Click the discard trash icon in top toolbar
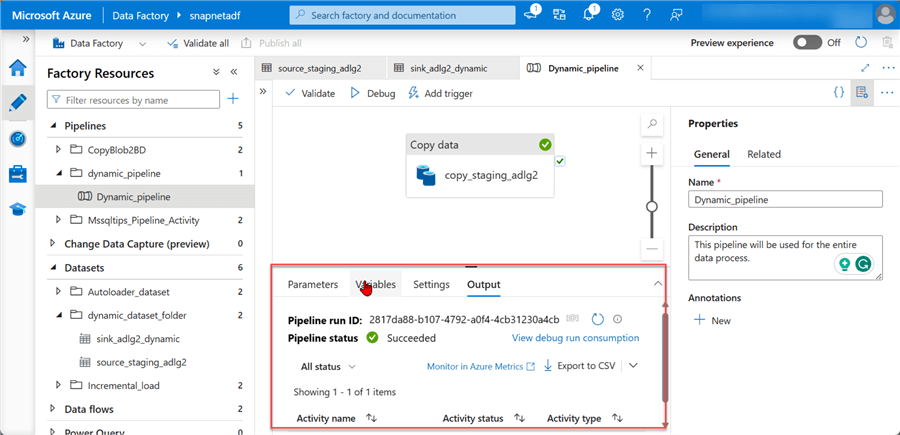 click(887, 42)
